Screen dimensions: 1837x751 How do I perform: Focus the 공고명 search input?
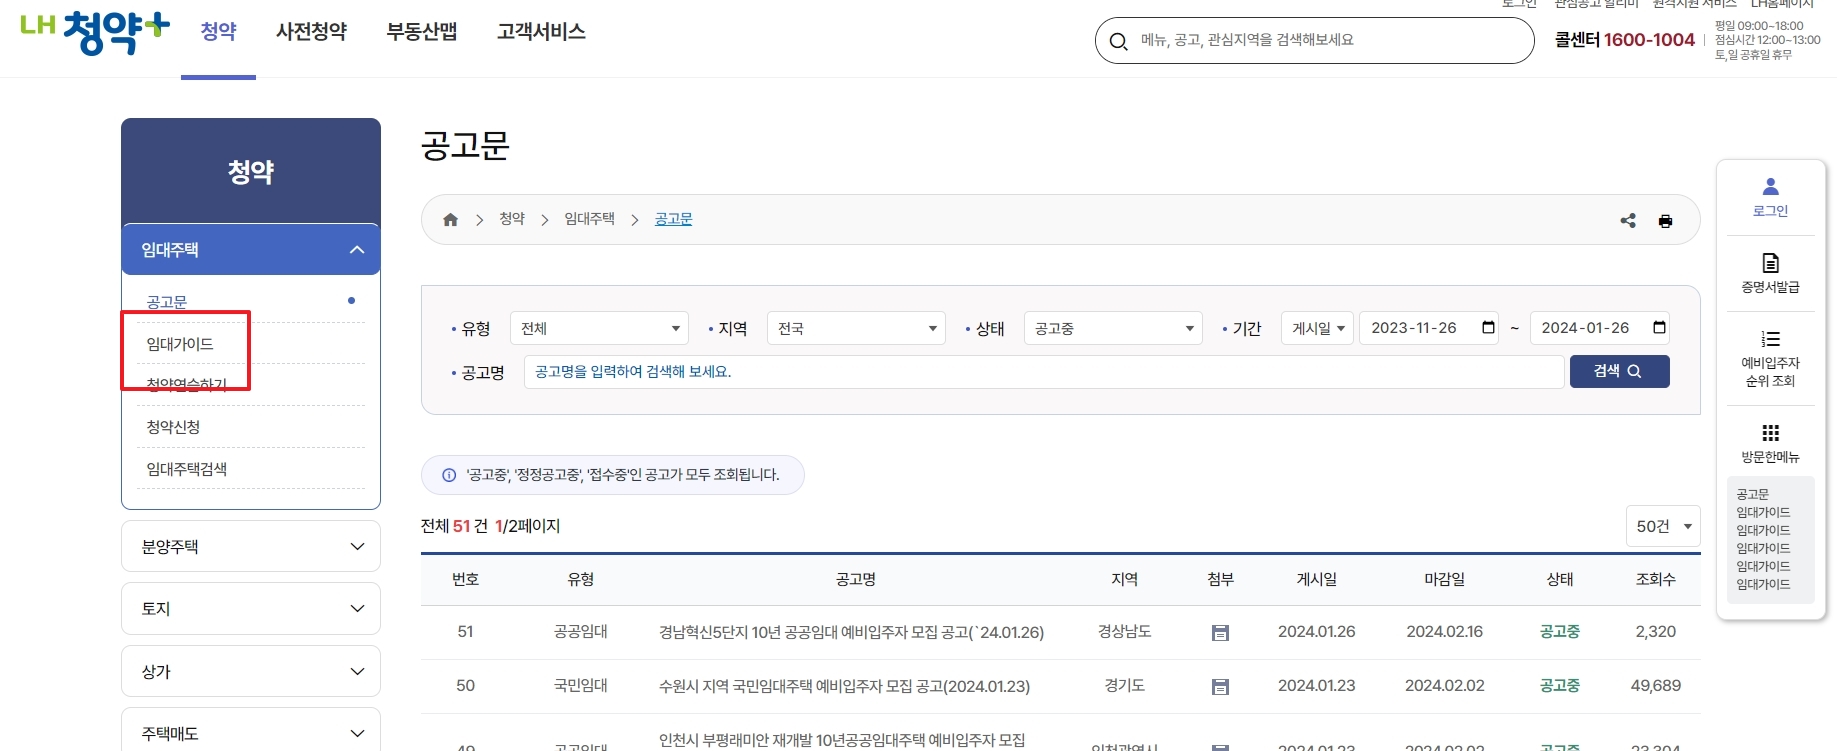(1044, 372)
